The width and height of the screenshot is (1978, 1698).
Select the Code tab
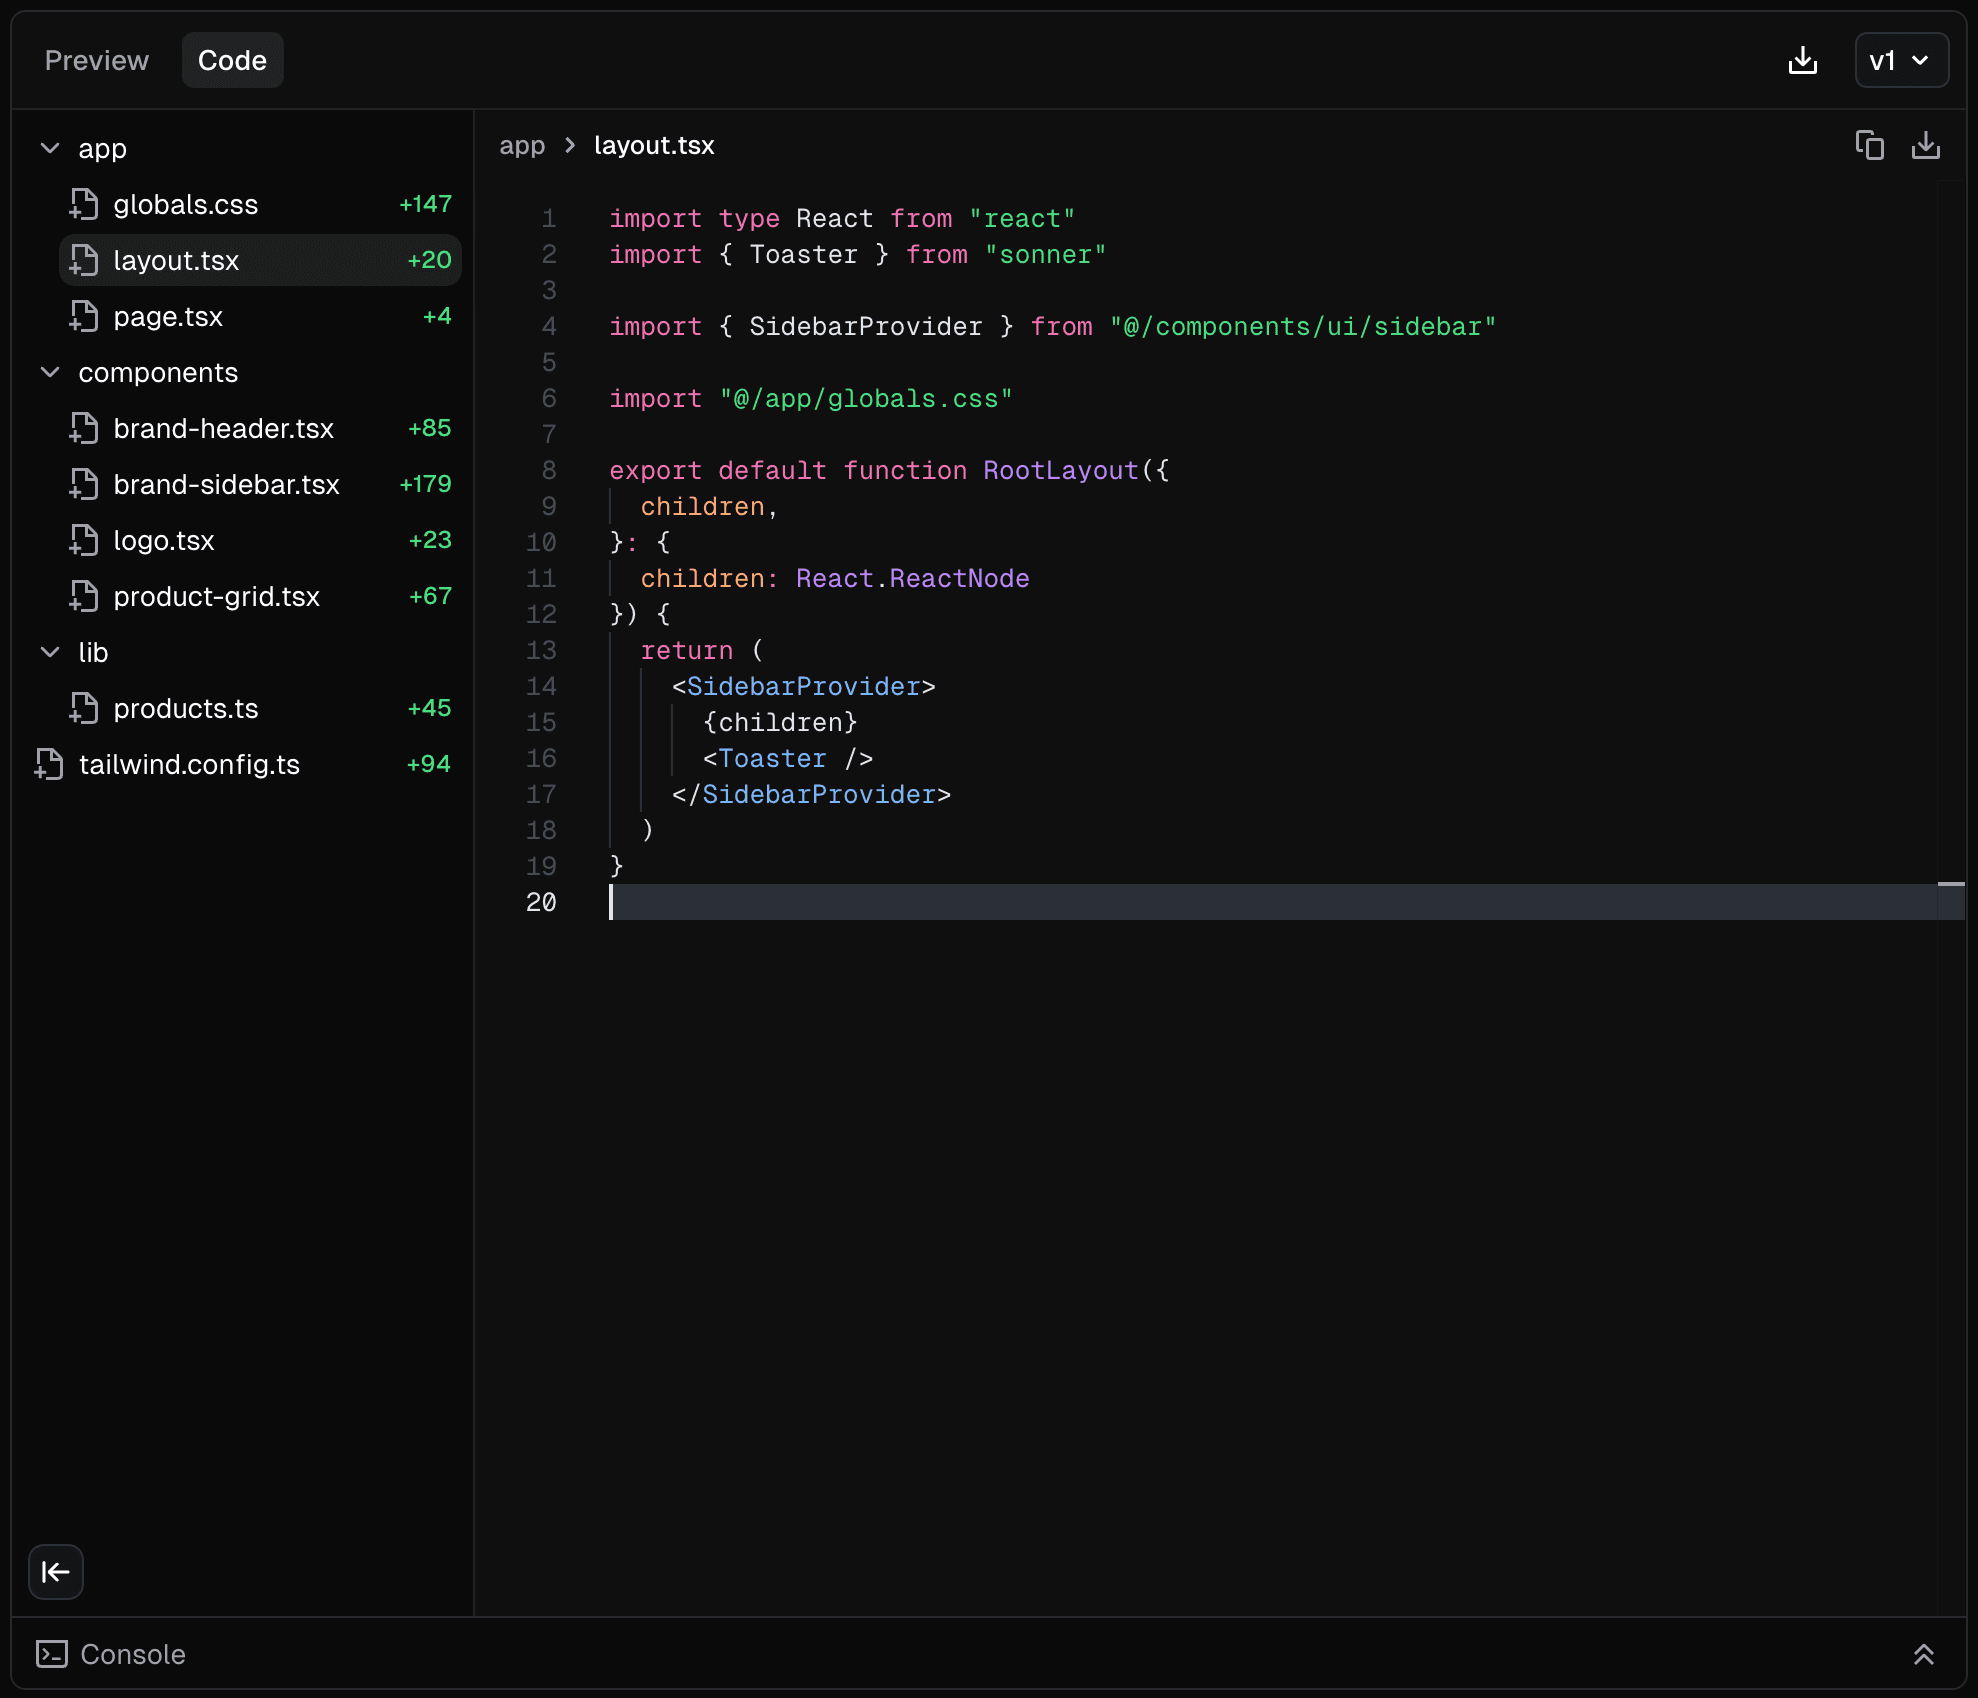point(232,60)
